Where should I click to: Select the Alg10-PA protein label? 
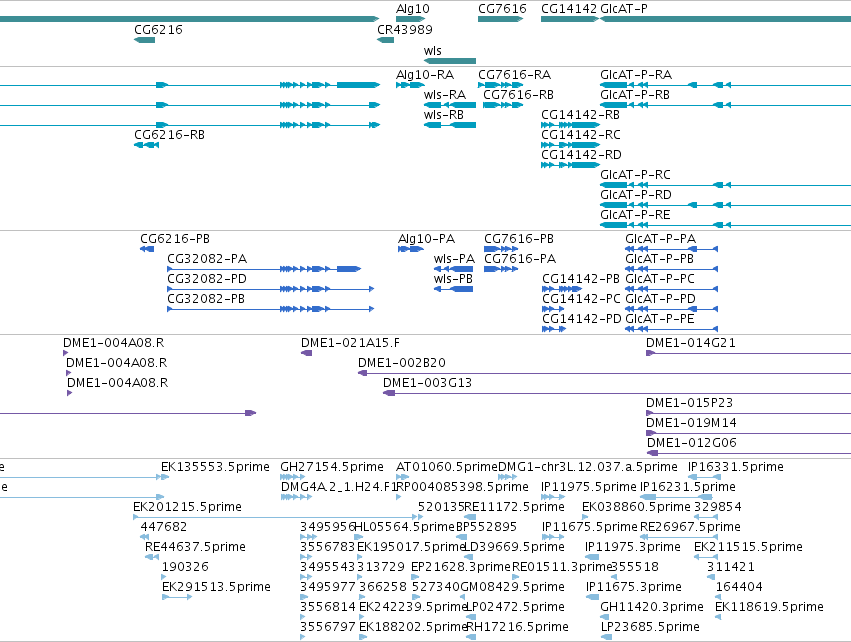[x=427, y=239]
